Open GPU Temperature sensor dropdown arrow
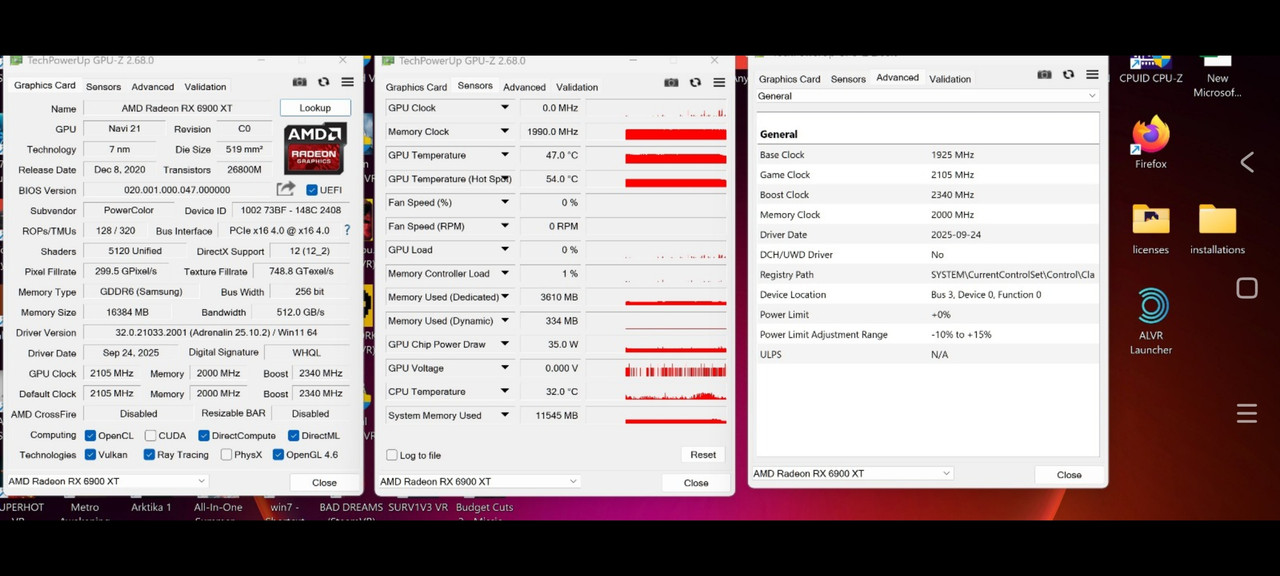This screenshot has width=1280, height=576. [505, 155]
